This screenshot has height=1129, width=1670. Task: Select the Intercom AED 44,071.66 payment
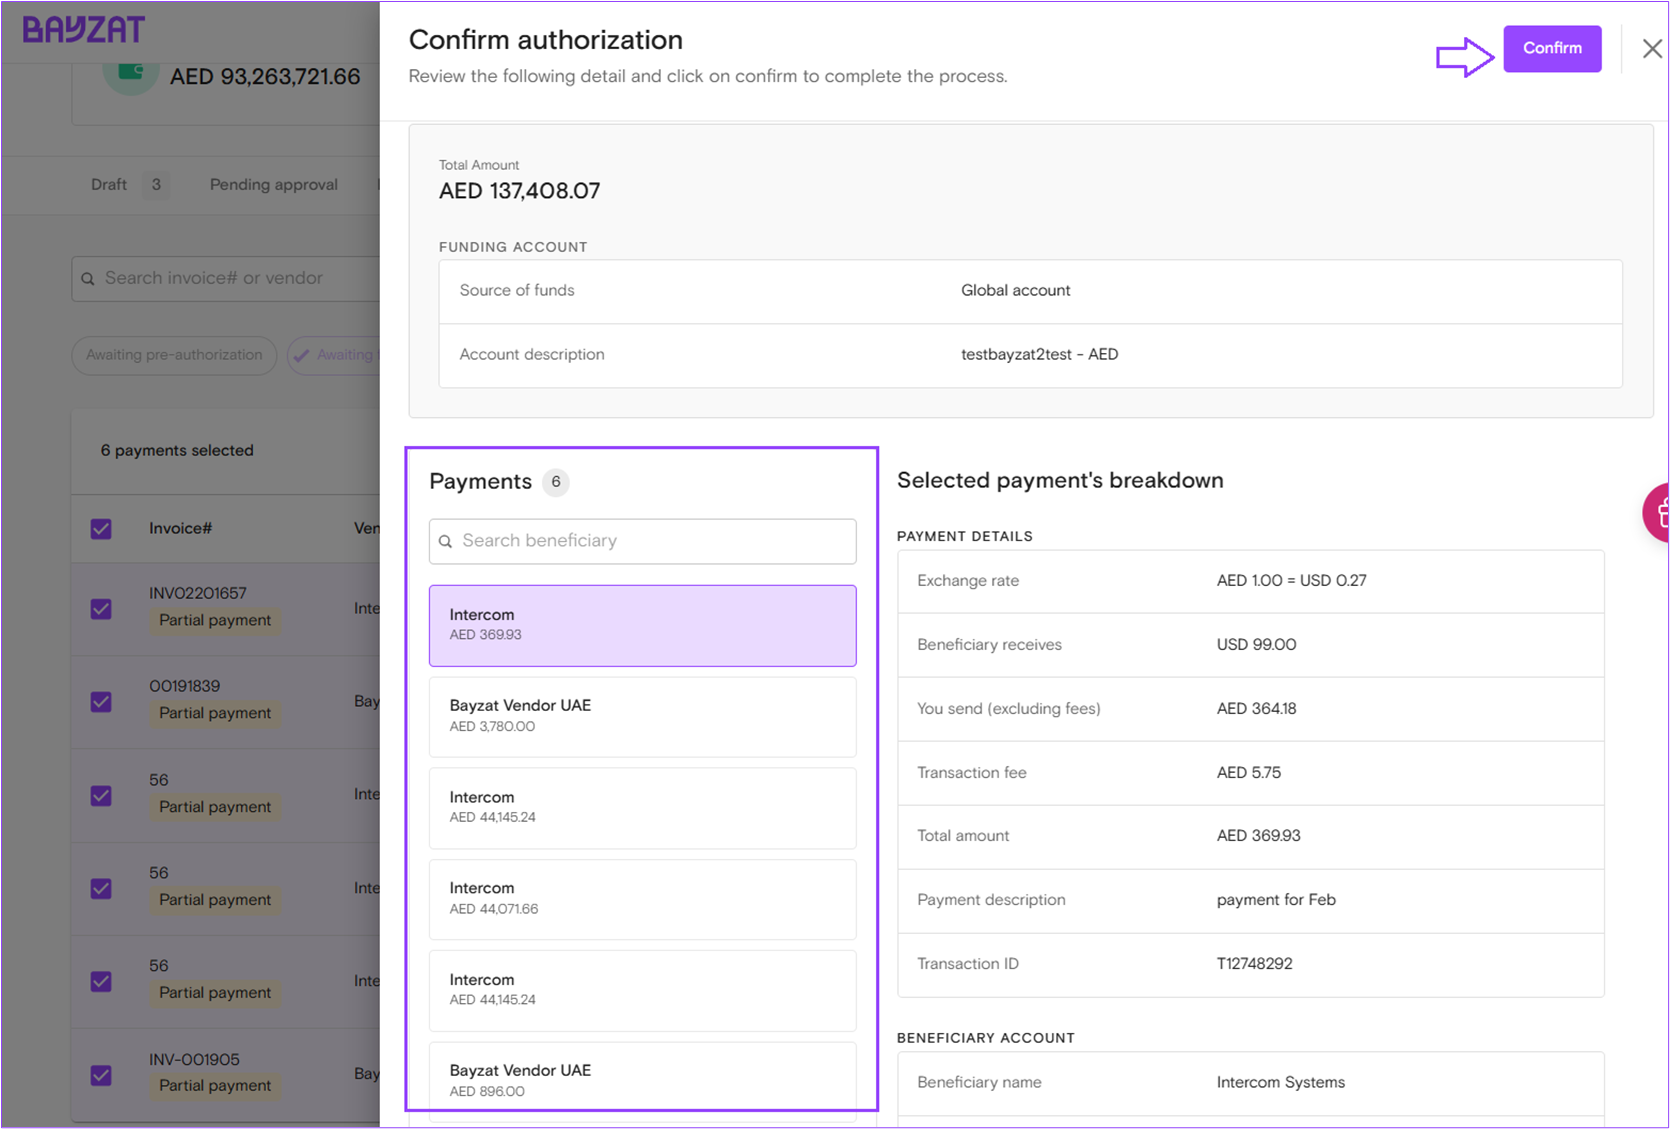(642, 898)
